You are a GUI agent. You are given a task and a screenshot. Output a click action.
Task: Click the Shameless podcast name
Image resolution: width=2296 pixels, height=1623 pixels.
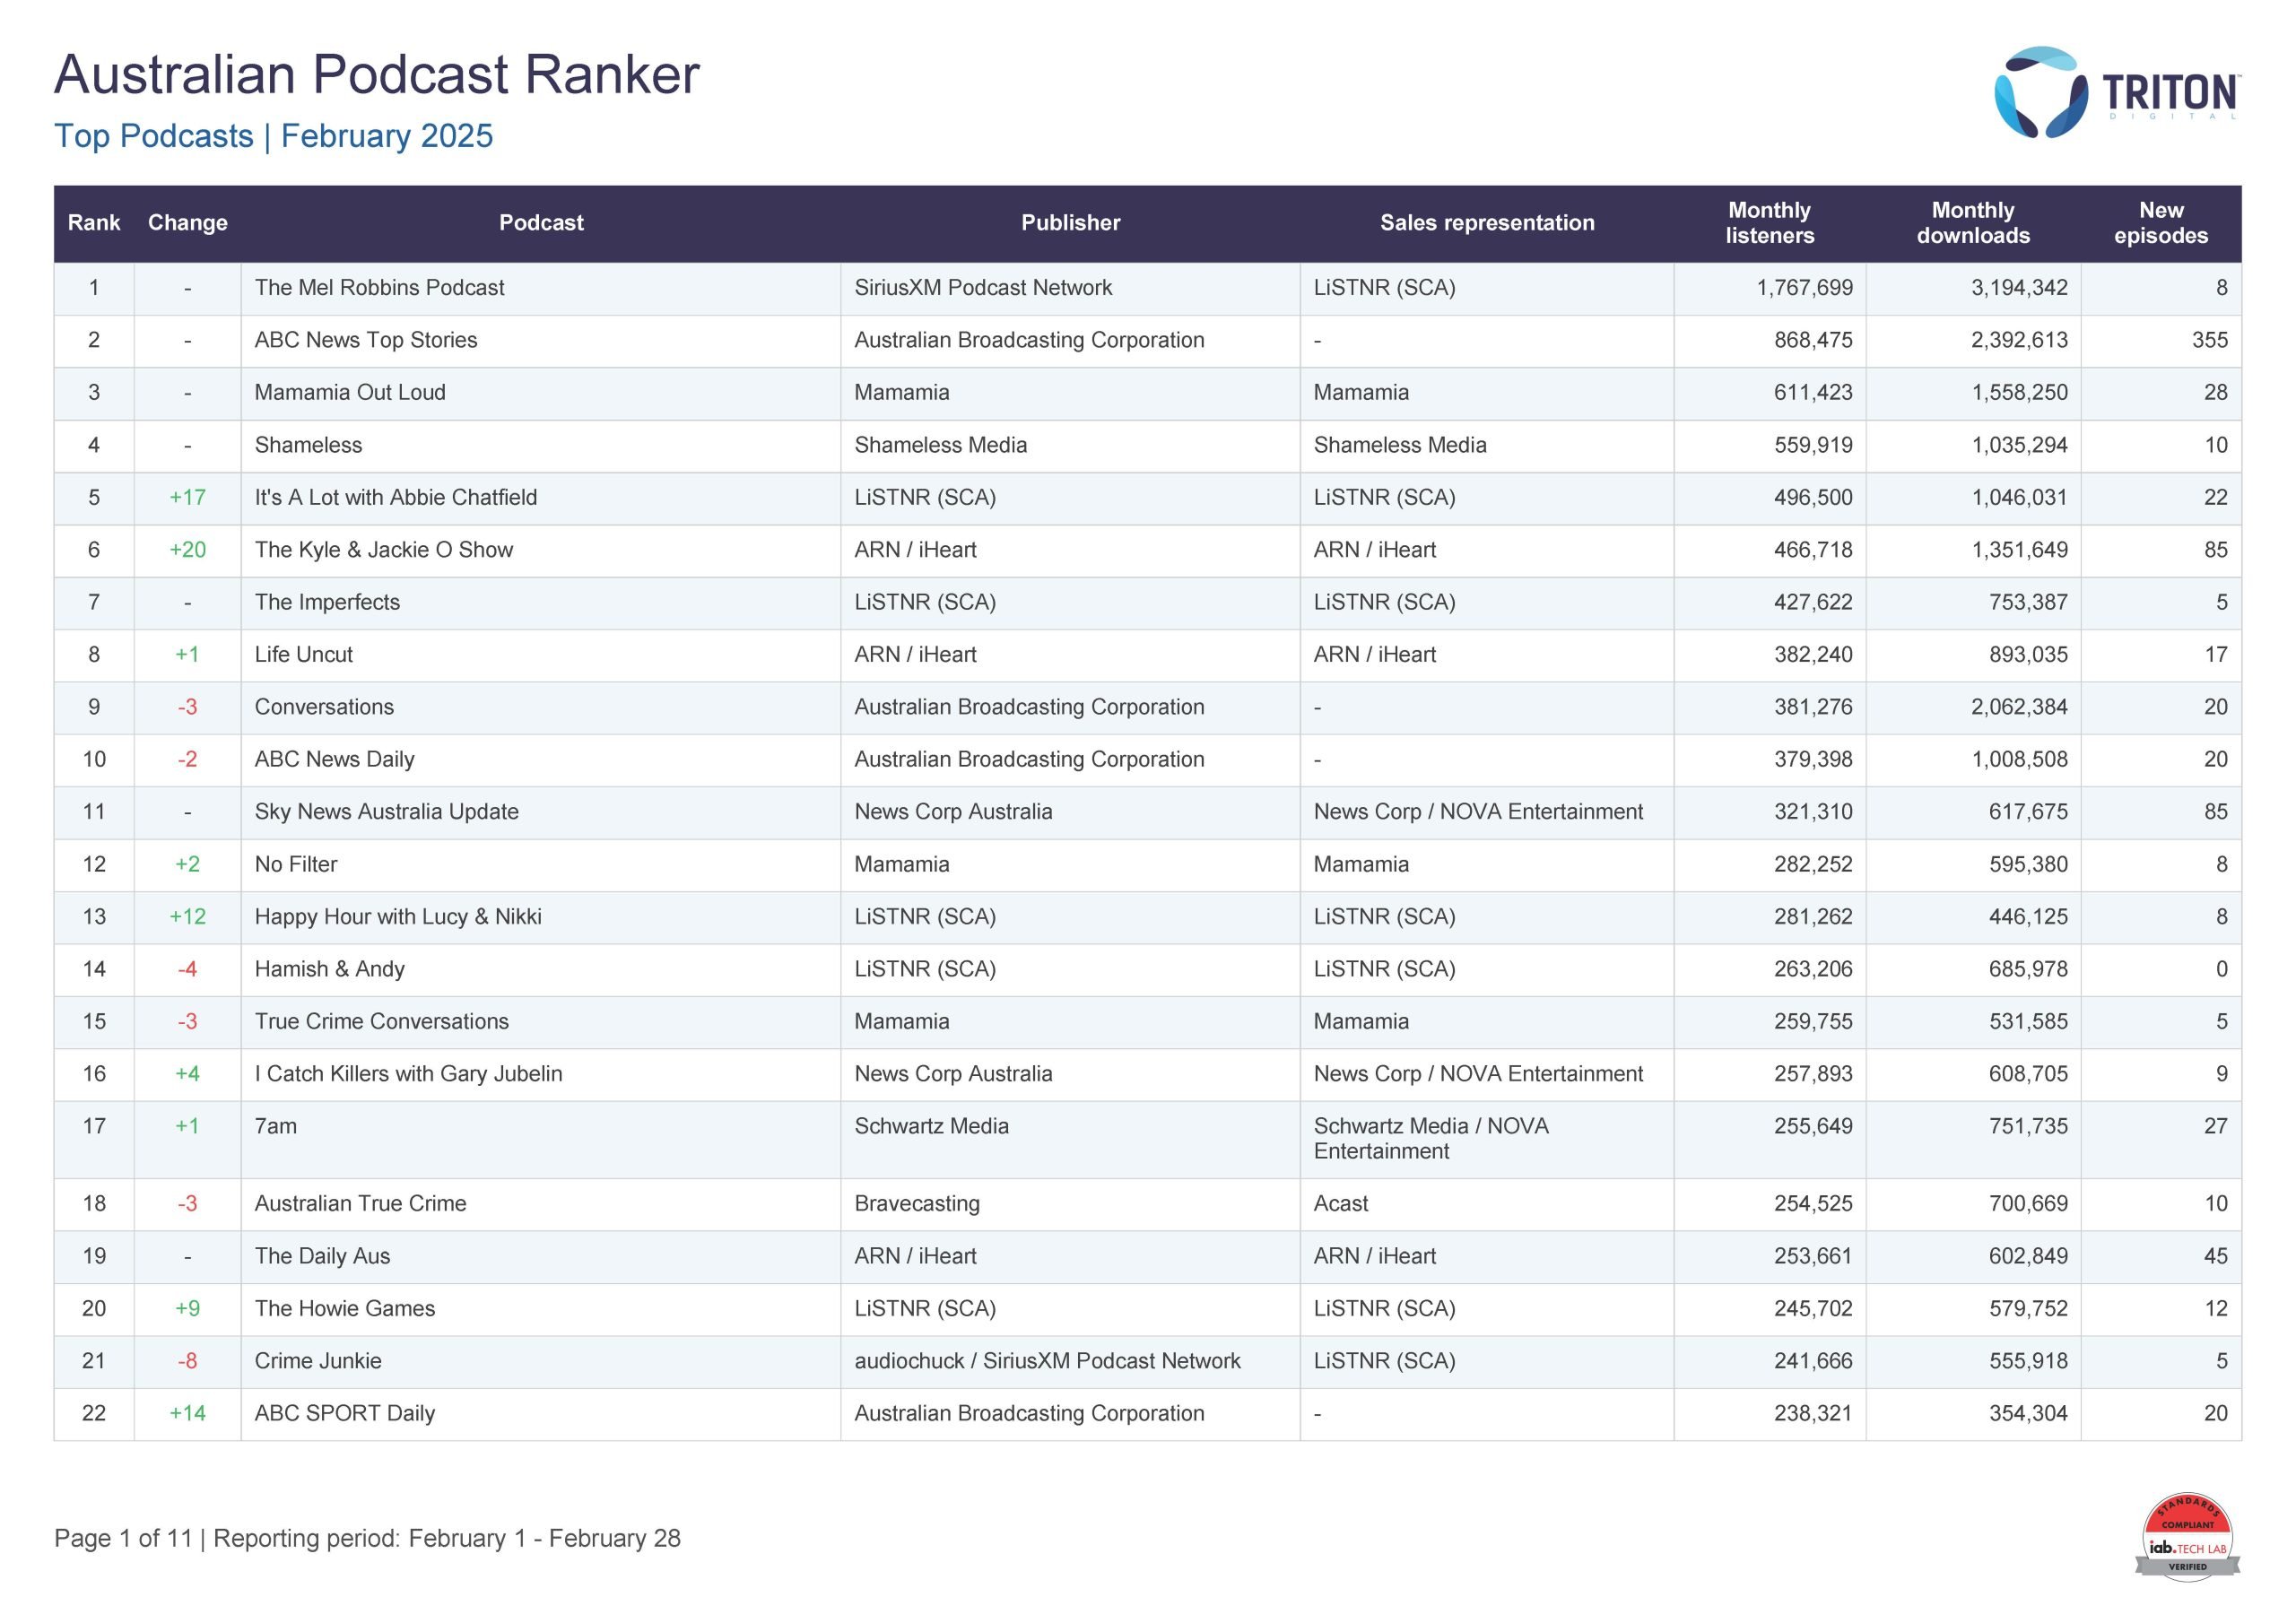click(x=308, y=445)
